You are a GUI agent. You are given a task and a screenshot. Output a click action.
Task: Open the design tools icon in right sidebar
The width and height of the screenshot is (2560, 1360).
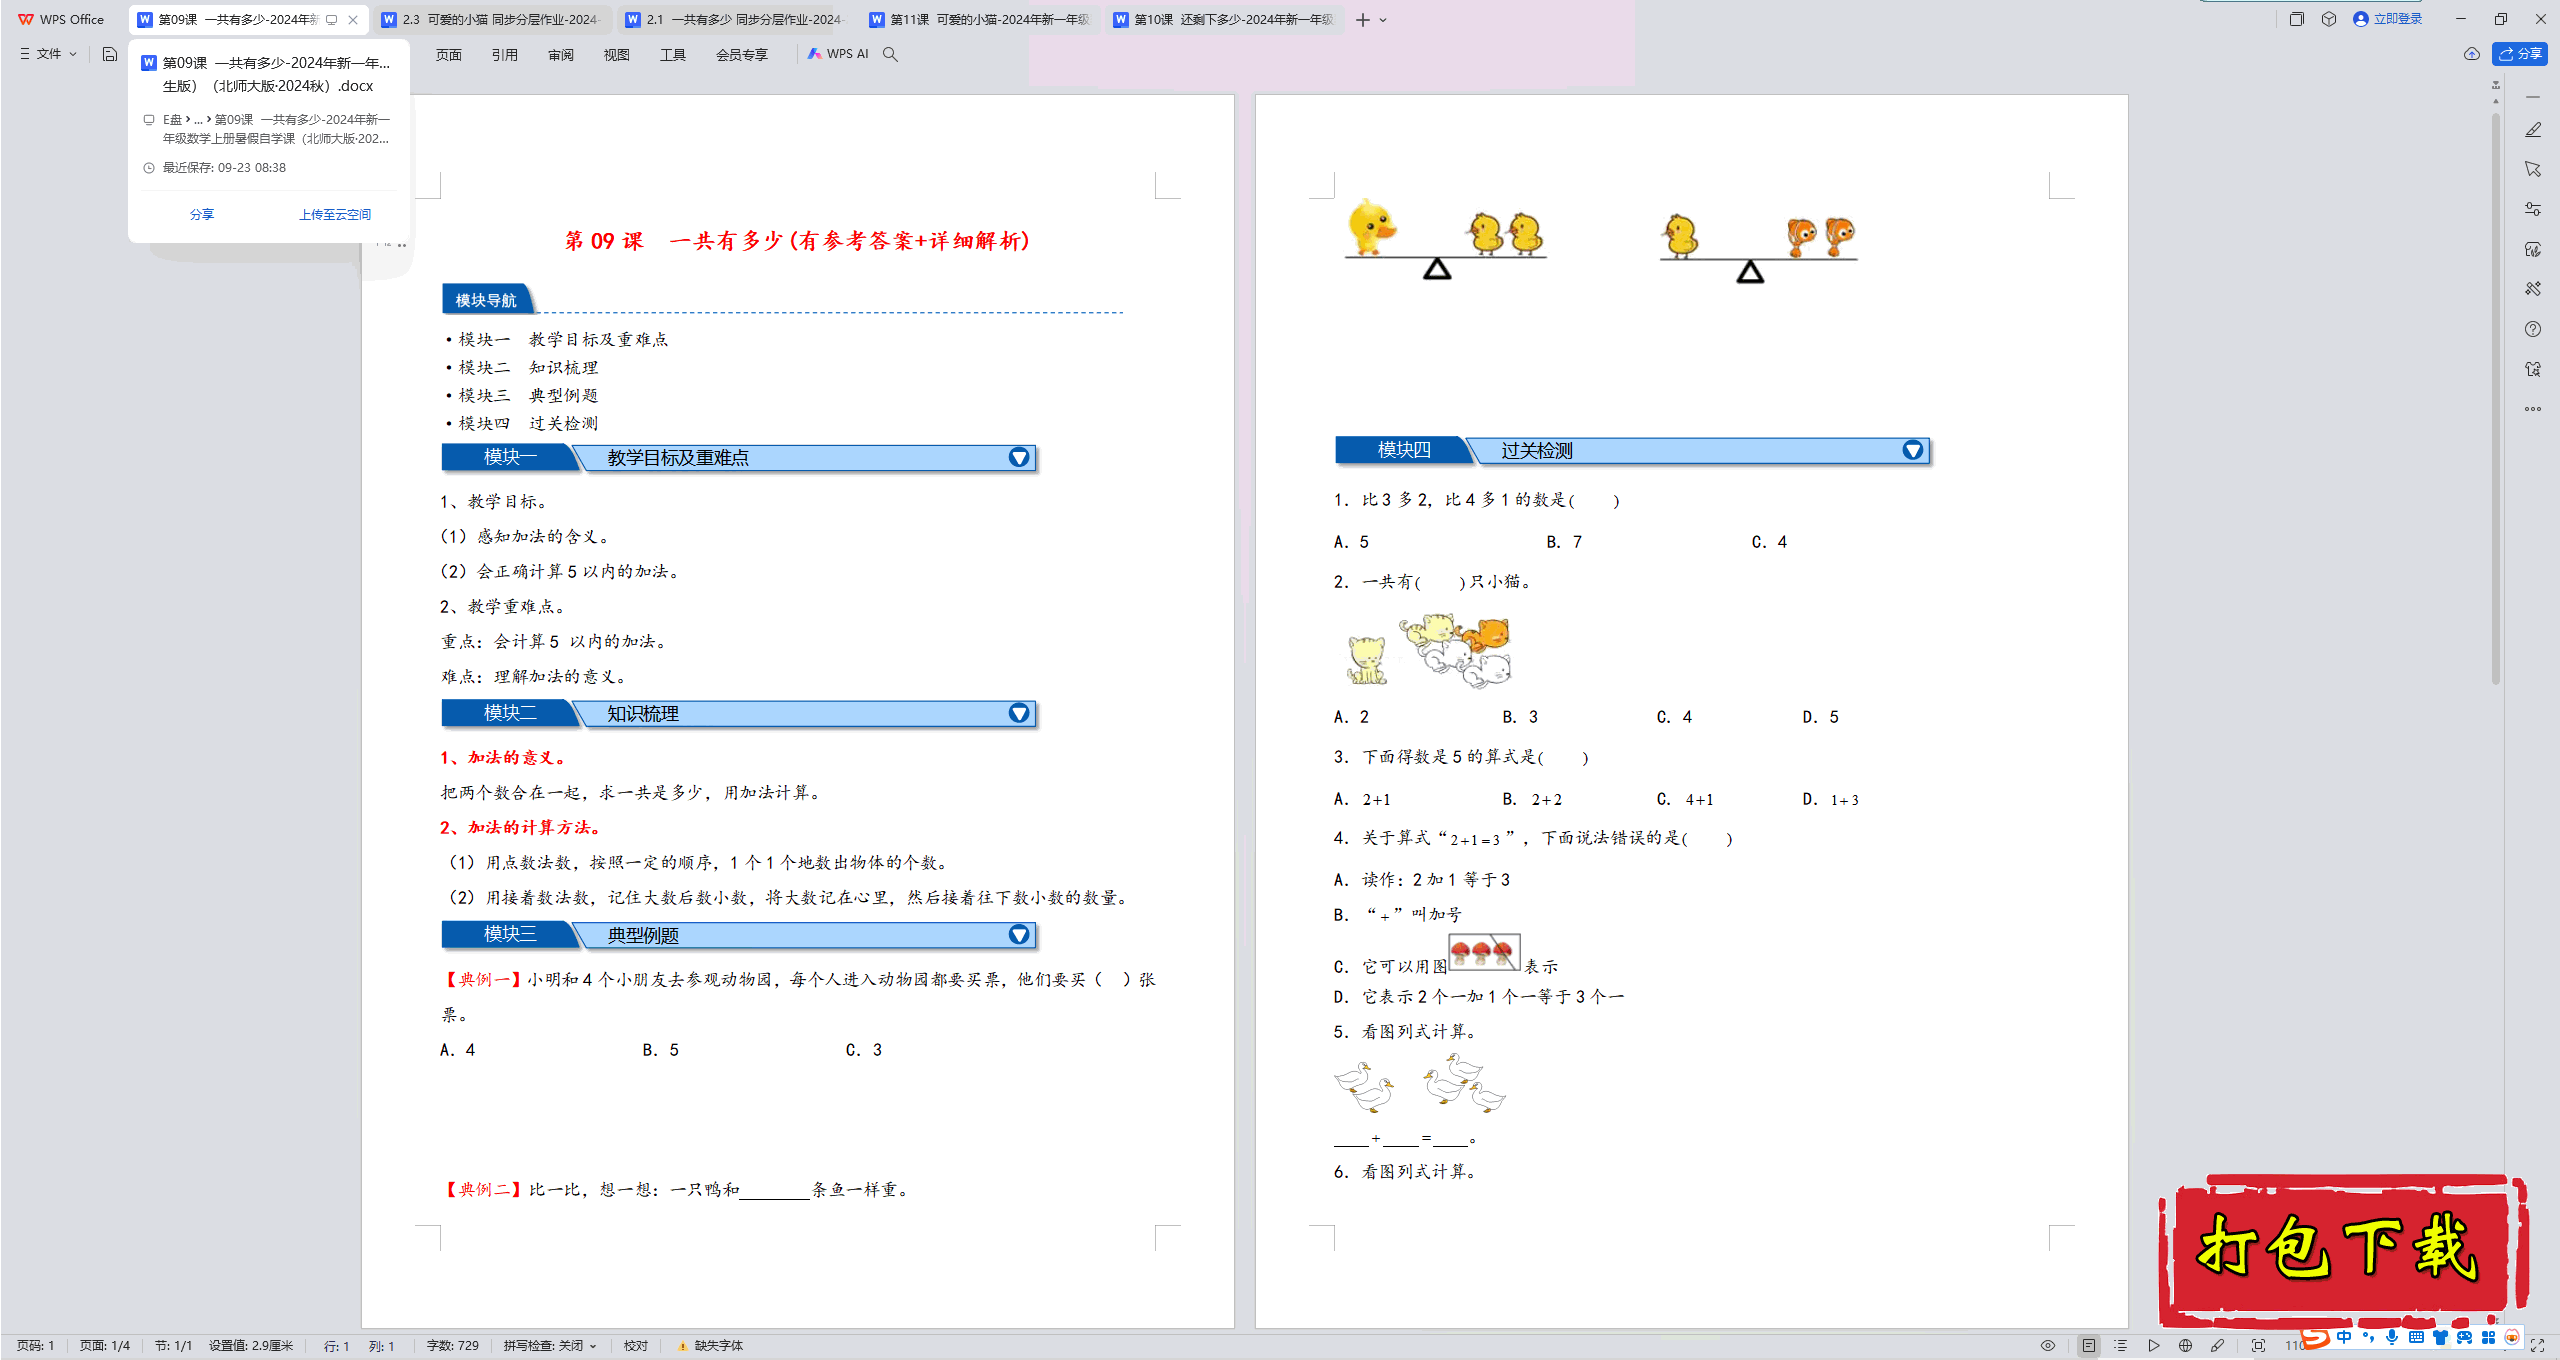2533,288
